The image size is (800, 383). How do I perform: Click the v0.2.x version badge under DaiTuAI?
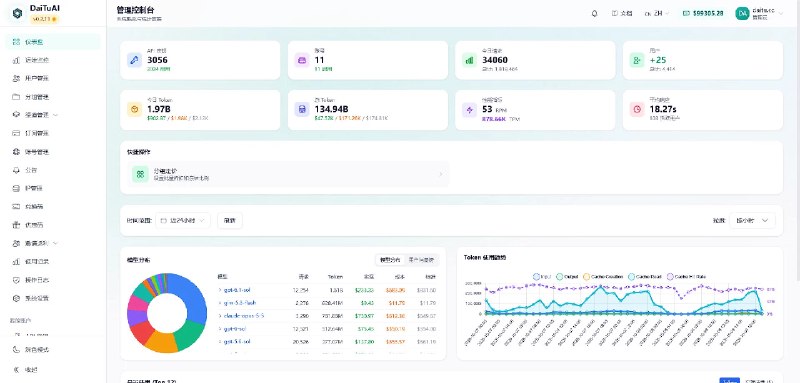point(45,19)
